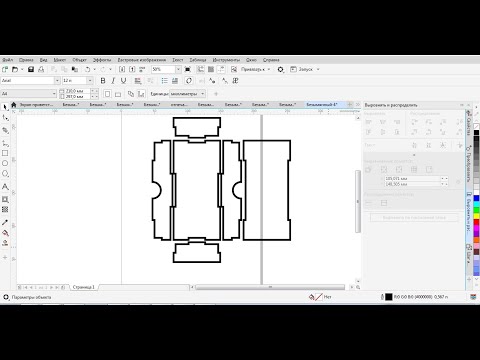Toggle Underline text formatting
The height and width of the screenshot is (360, 480).
[x=123, y=81]
